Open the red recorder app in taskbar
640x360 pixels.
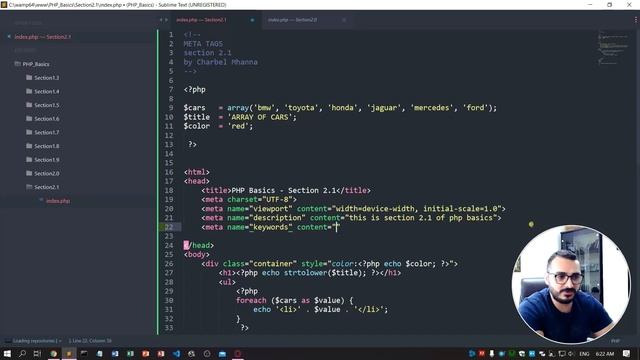coord(238,353)
